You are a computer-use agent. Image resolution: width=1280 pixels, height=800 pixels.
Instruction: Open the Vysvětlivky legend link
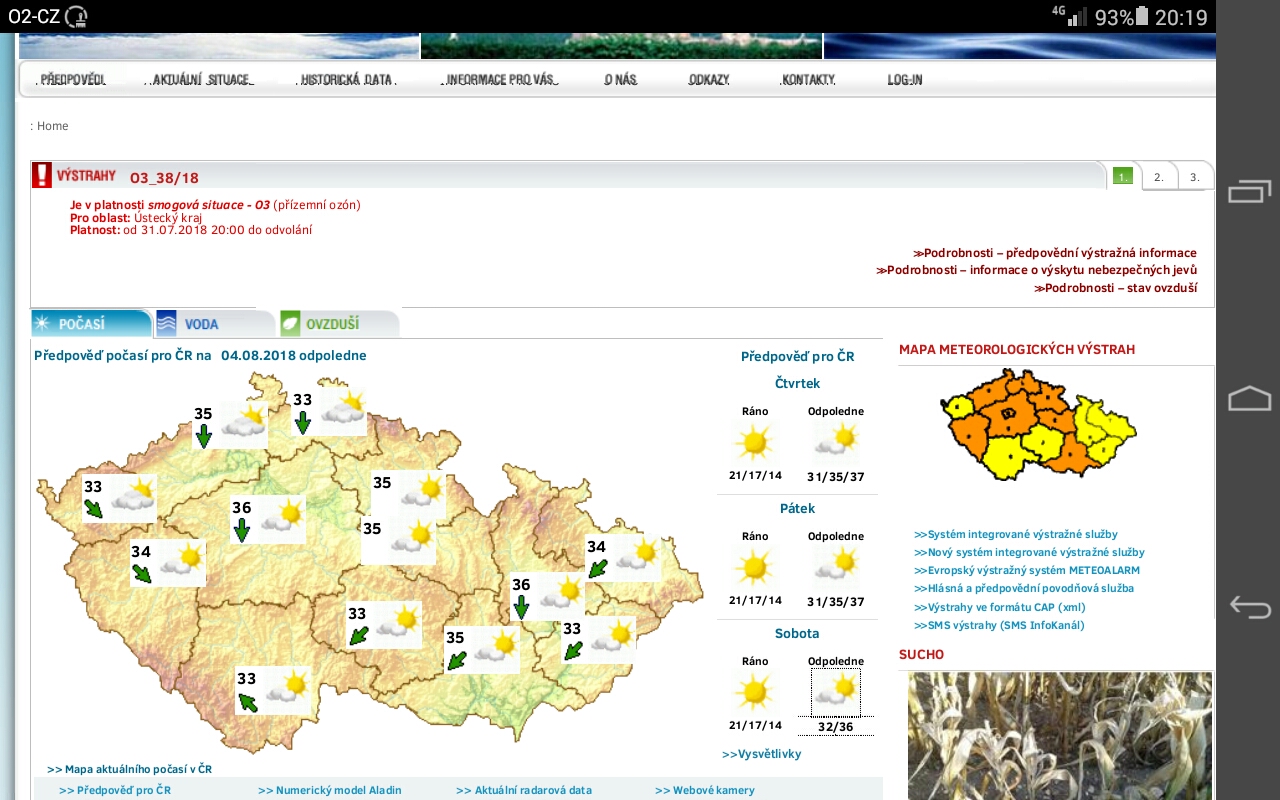762,754
